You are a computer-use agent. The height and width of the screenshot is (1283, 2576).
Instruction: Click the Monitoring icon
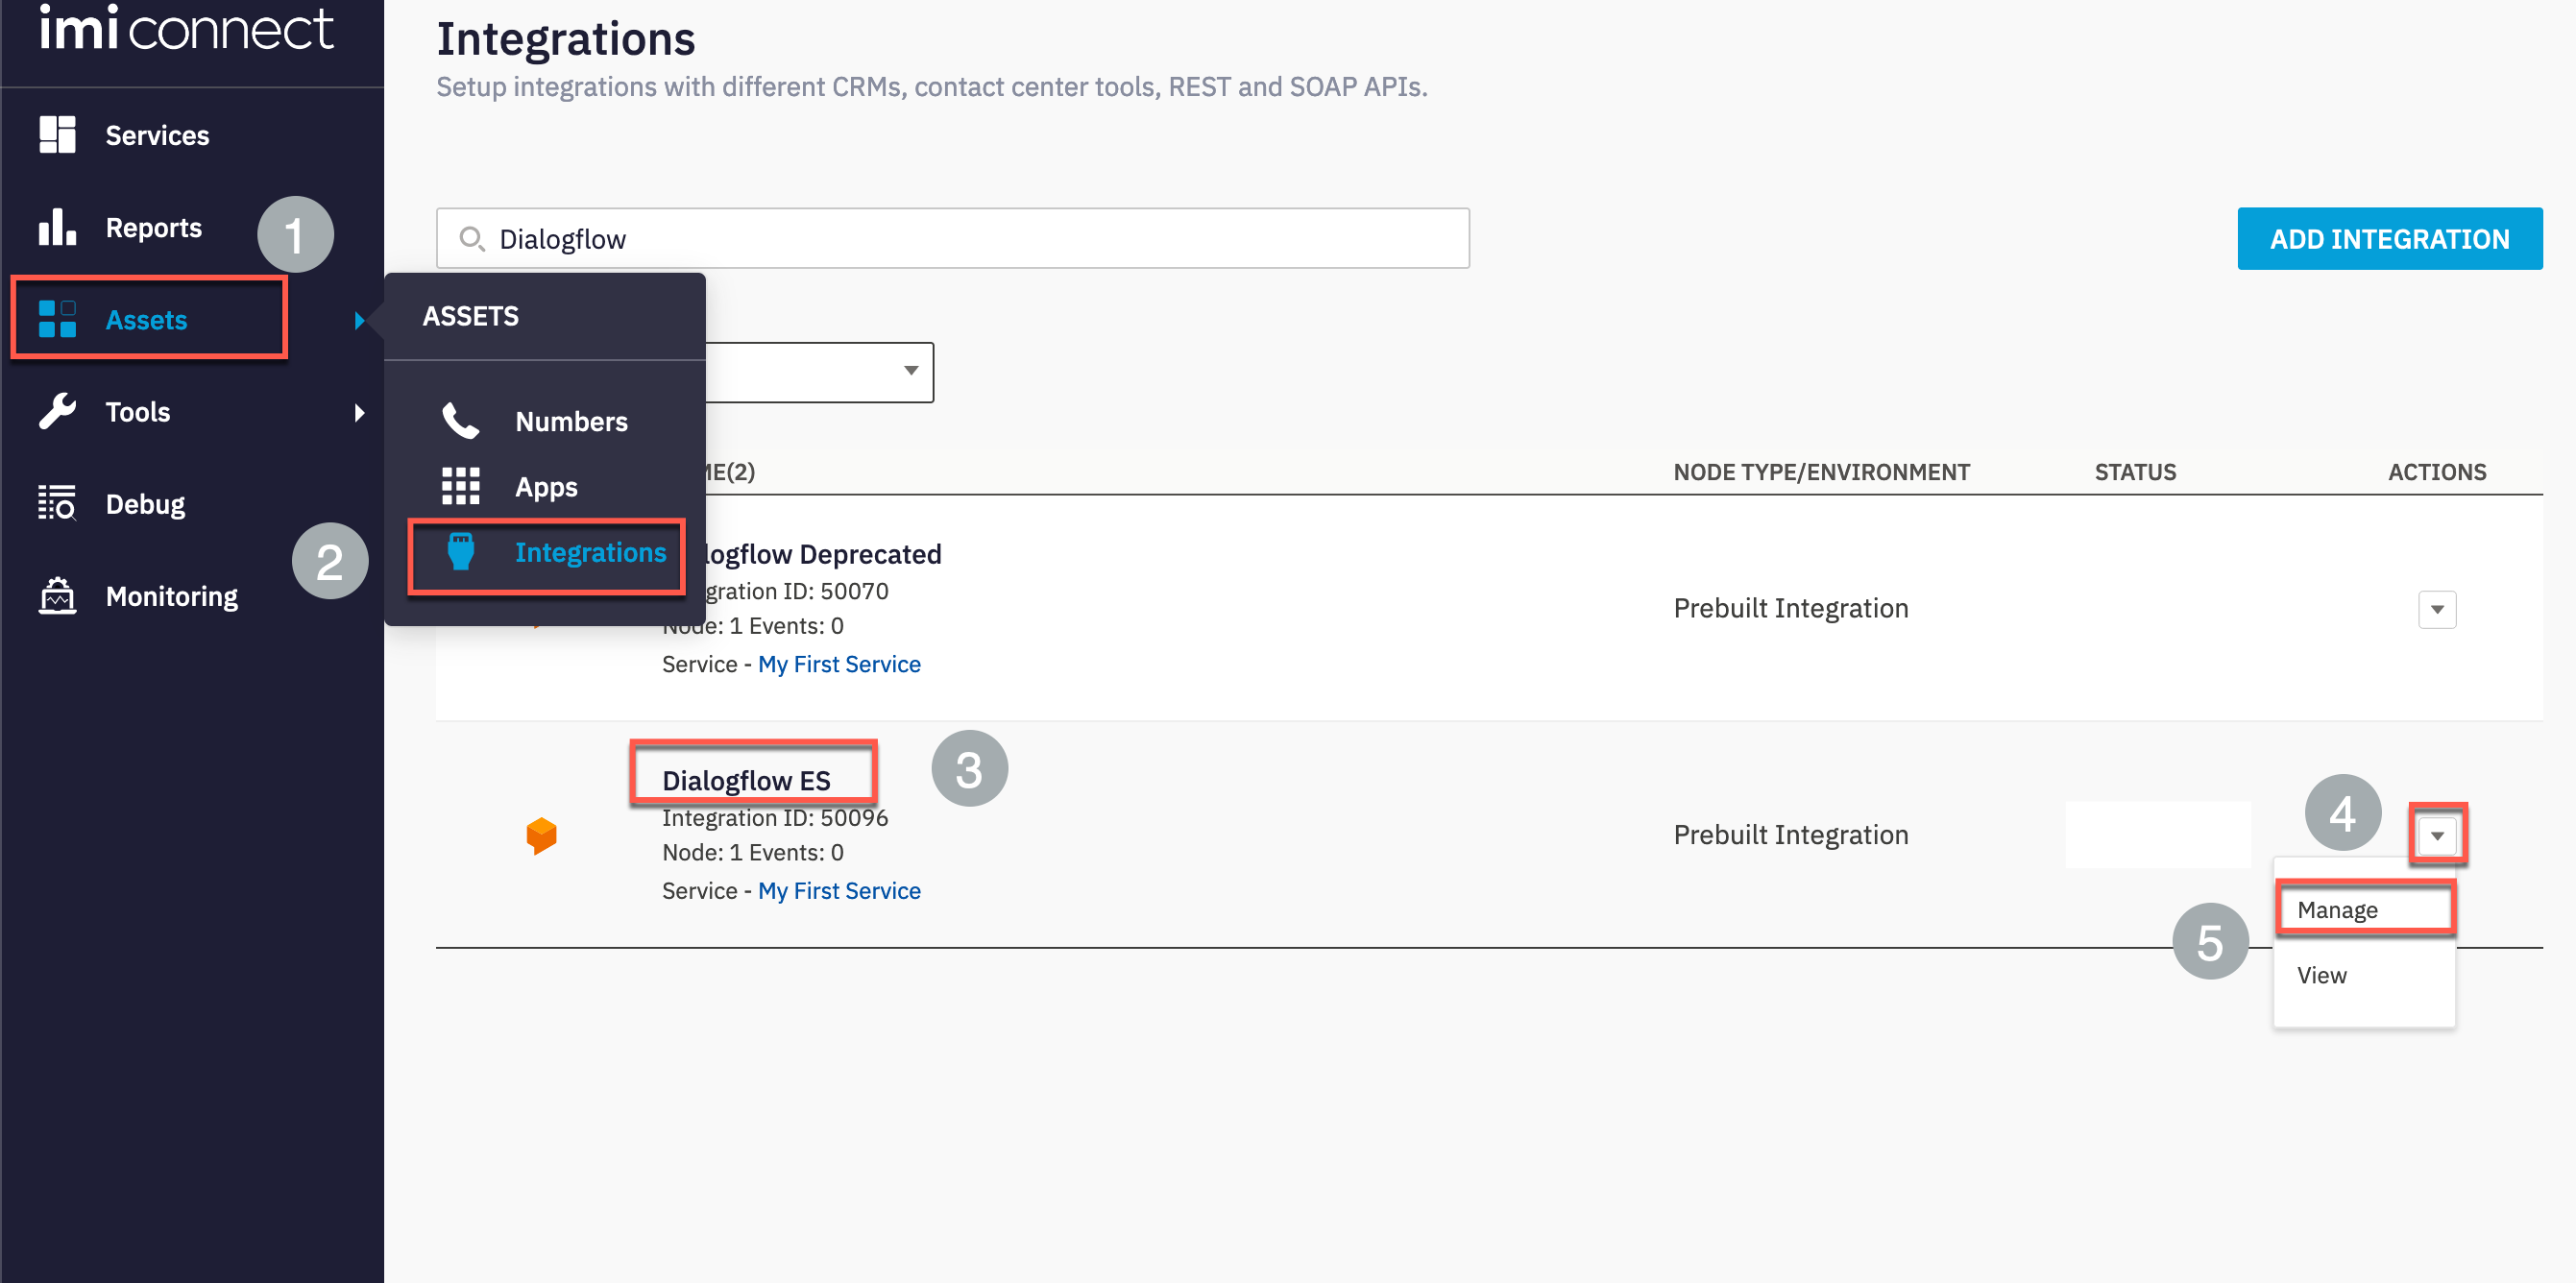(x=57, y=596)
